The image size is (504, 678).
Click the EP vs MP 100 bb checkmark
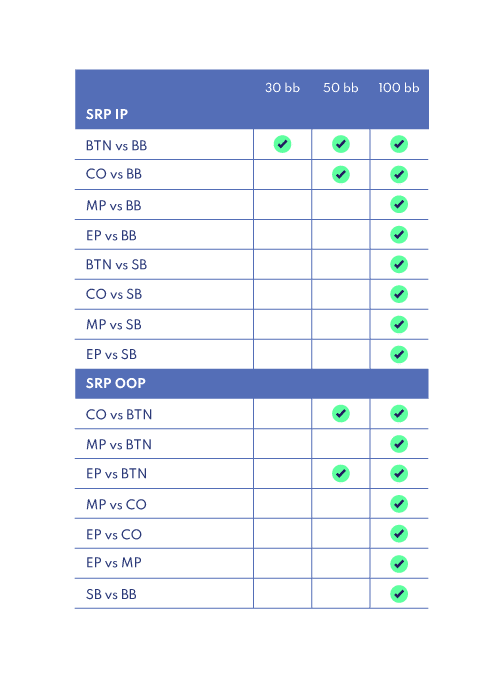point(399,563)
